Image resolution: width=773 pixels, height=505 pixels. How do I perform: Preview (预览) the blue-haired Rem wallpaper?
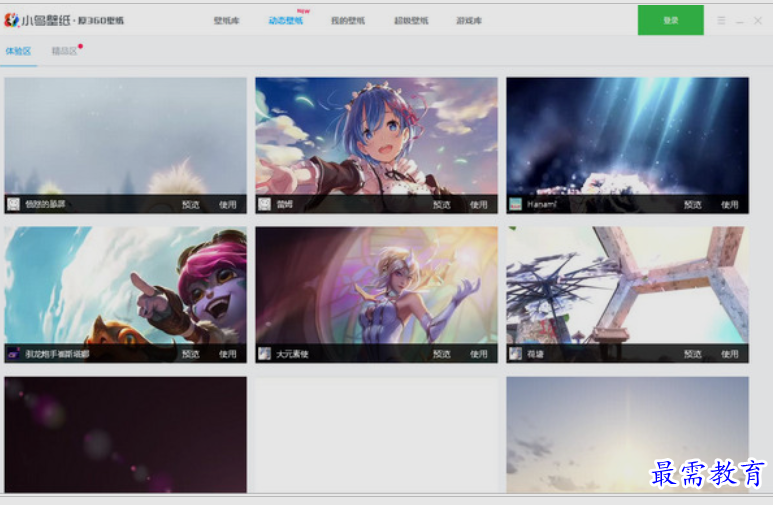click(442, 204)
